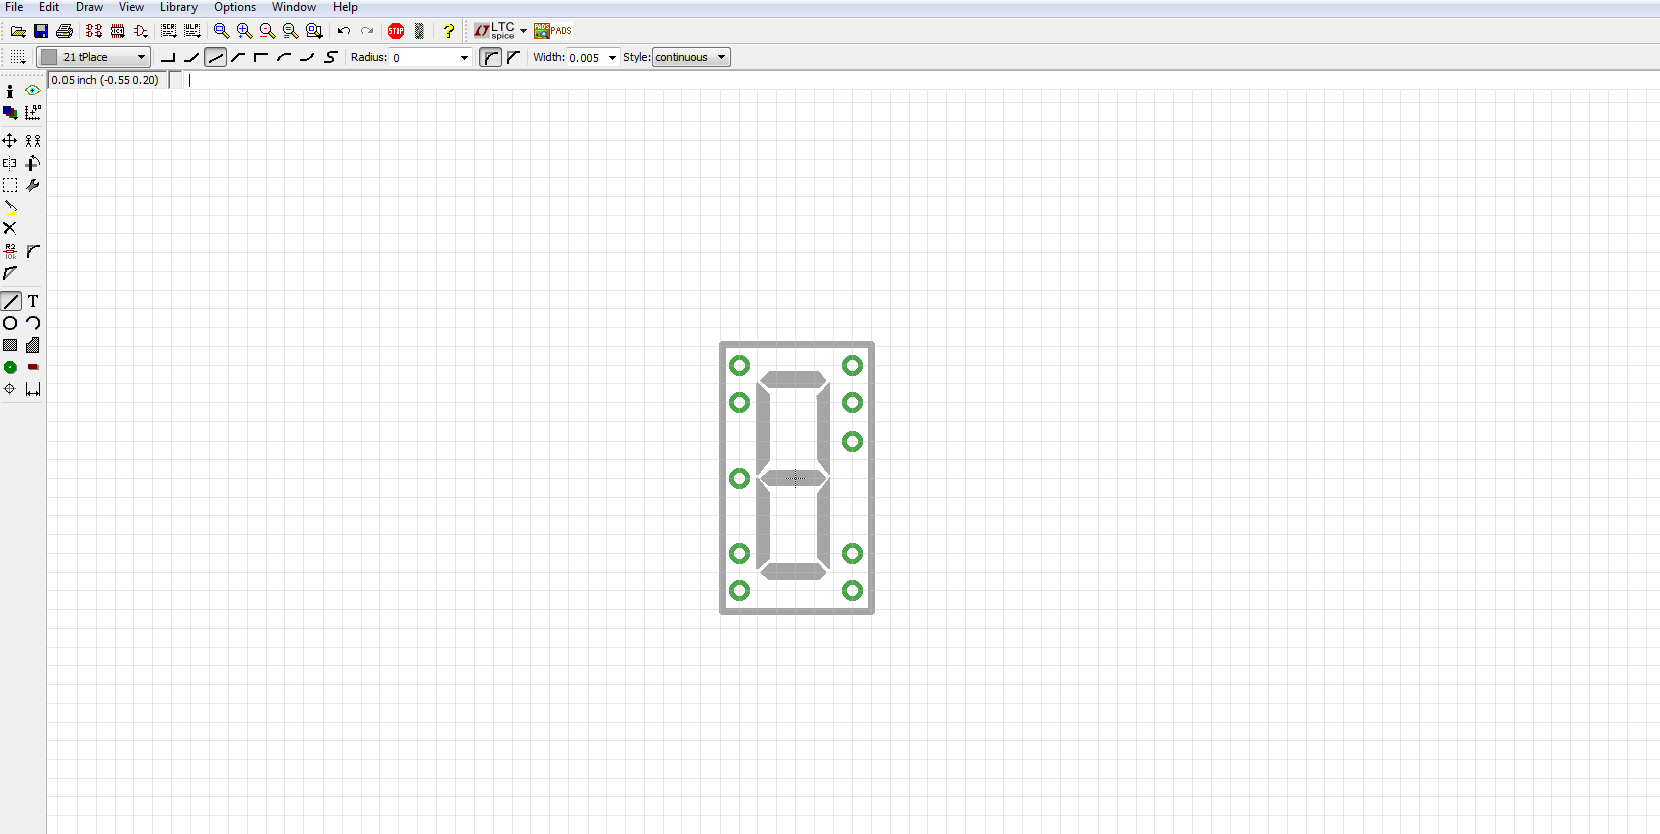Save the library with the floppy disk icon
This screenshot has width=1660, height=834.
[41, 31]
